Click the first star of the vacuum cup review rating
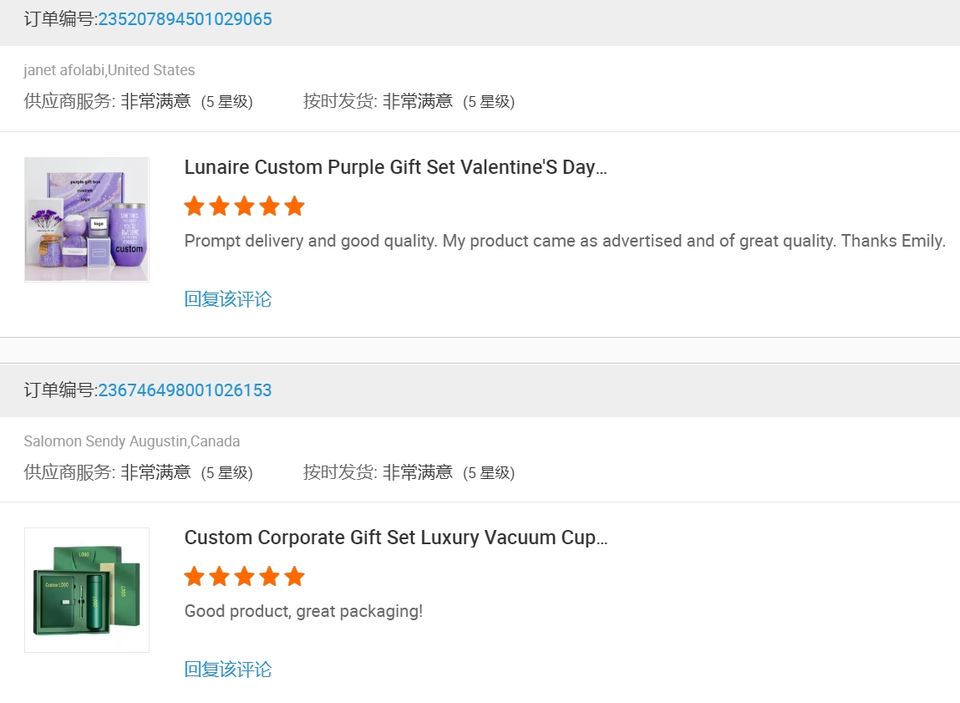This screenshot has height=703, width=960. (194, 576)
